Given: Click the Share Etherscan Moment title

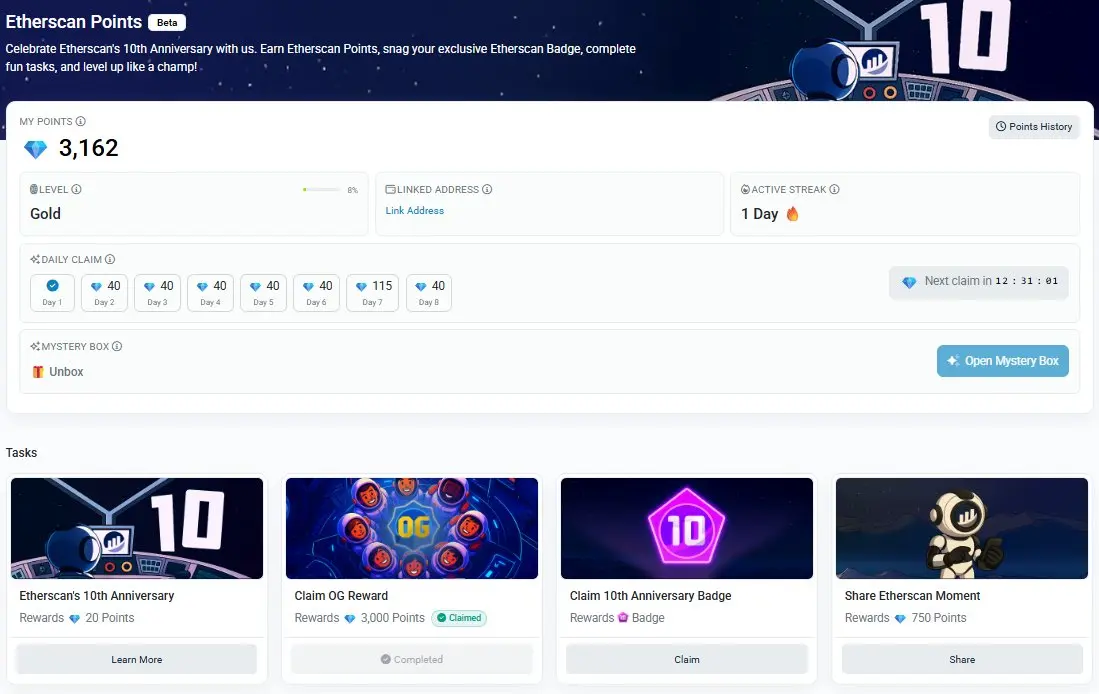Looking at the screenshot, I should pyautogui.click(x=913, y=596).
